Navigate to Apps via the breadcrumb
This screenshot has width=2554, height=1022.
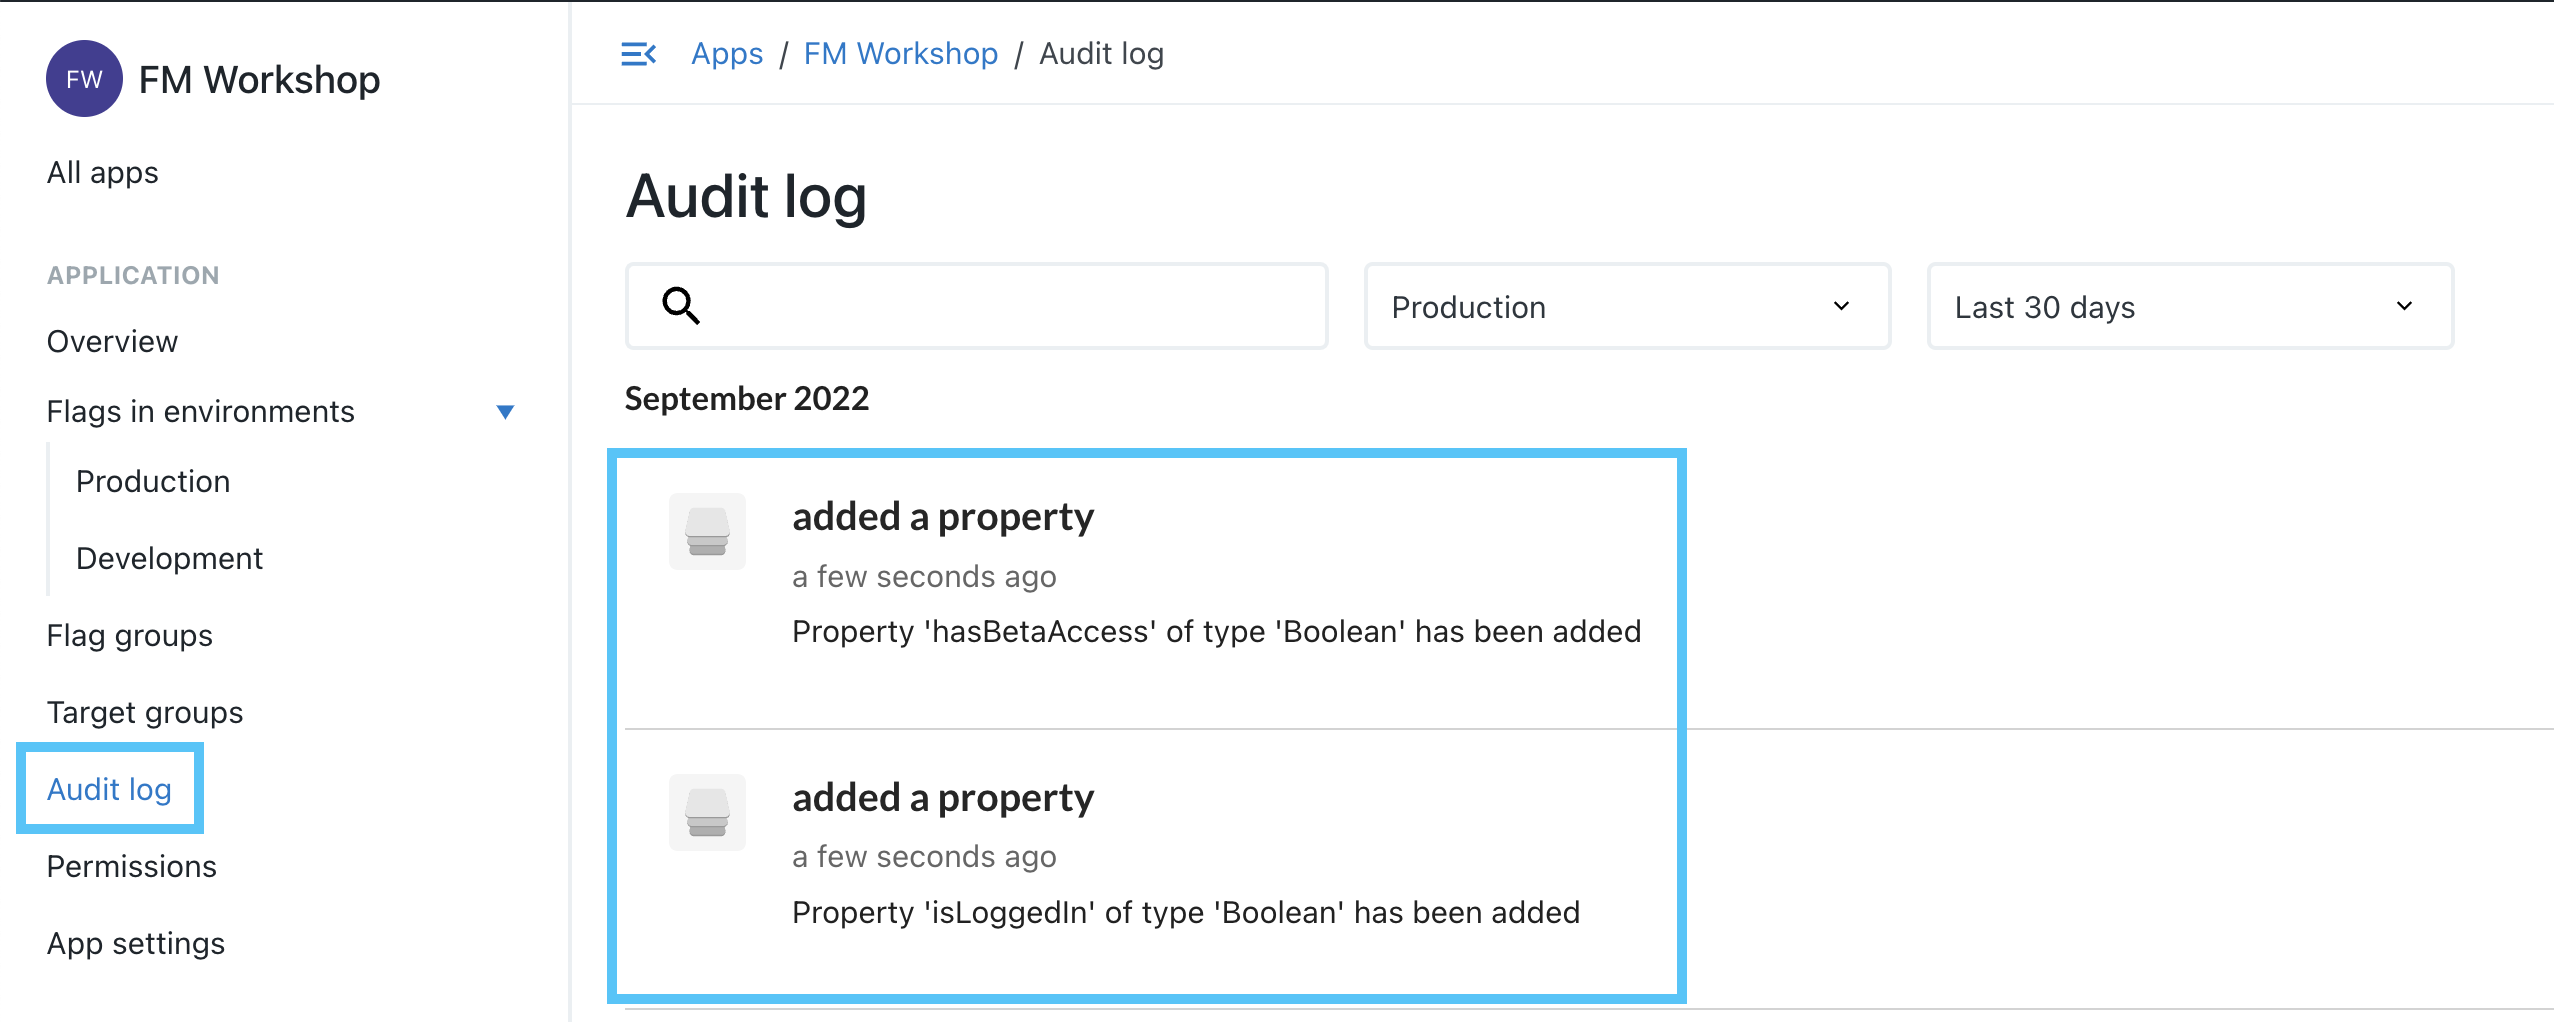727,53
